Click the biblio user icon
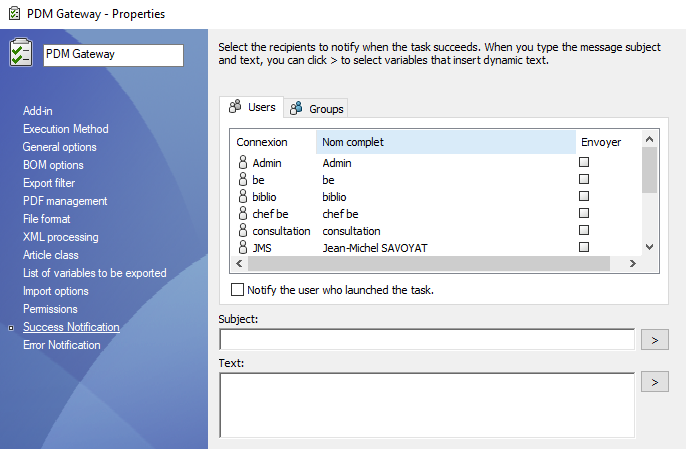 (x=242, y=197)
